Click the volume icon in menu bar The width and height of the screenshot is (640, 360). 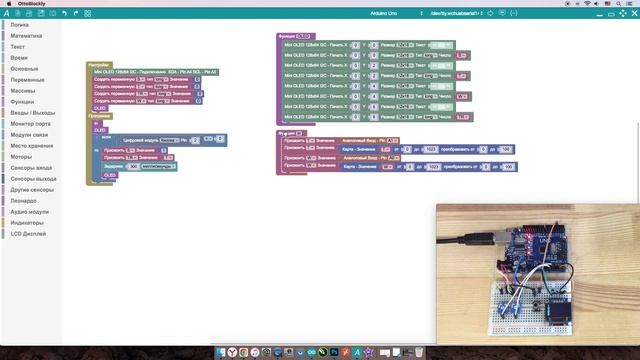tap(597, 3)
